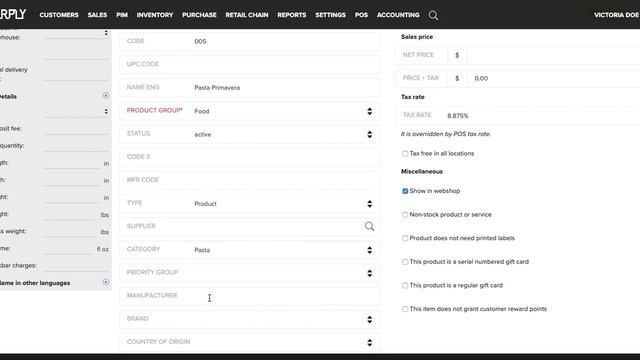Click the Miscellaneous heading
This screenshot has width=640, height=360.
pos(422,171)
